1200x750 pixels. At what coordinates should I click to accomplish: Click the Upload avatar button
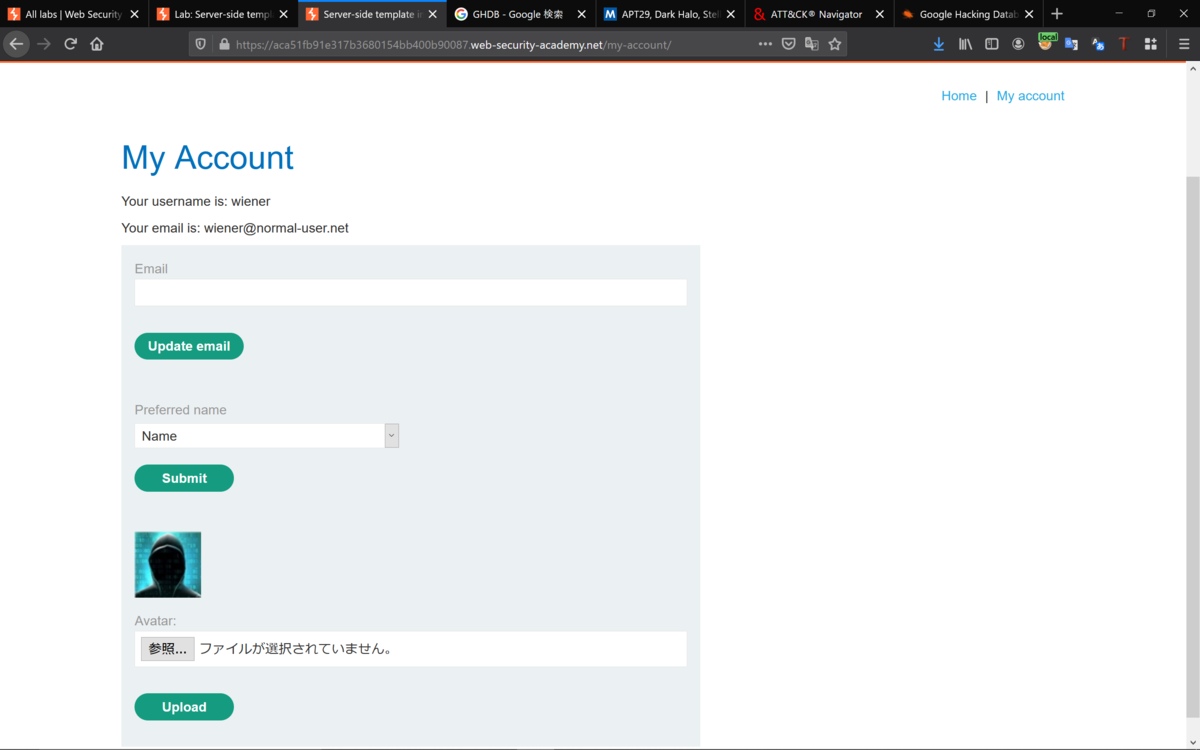click(x=184, y=707)
